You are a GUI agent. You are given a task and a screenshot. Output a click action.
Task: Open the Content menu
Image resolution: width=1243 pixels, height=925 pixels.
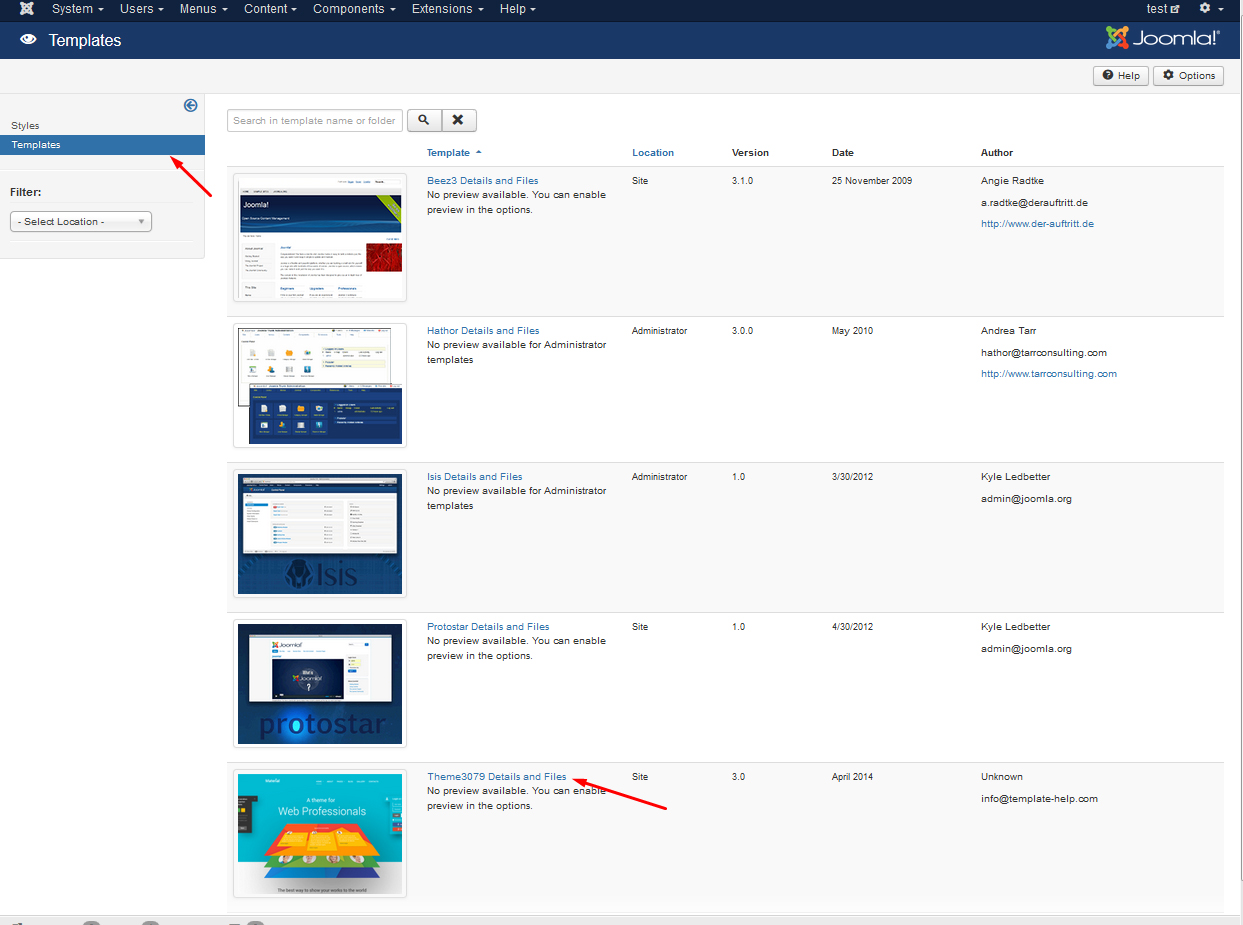click(270, 9)
